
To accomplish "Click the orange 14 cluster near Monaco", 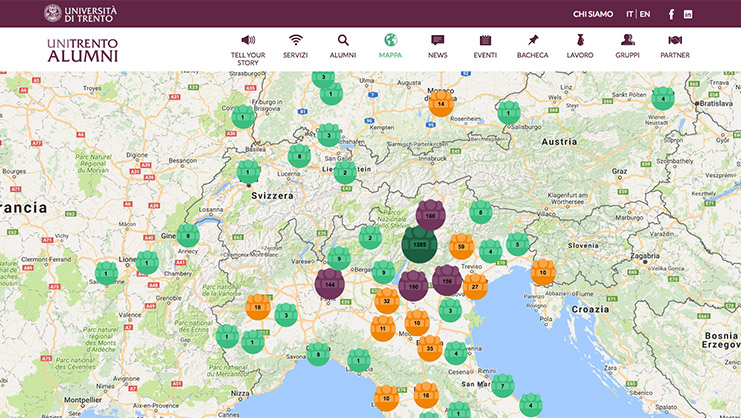I will [441, 103].
